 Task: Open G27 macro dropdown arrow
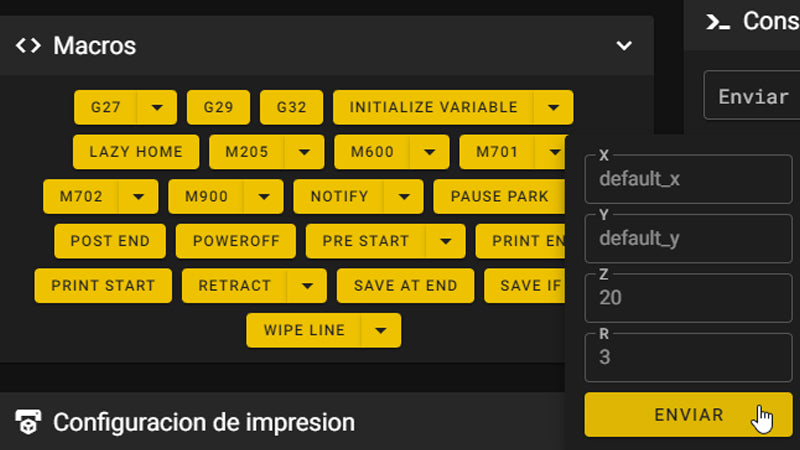click(157, 107)
